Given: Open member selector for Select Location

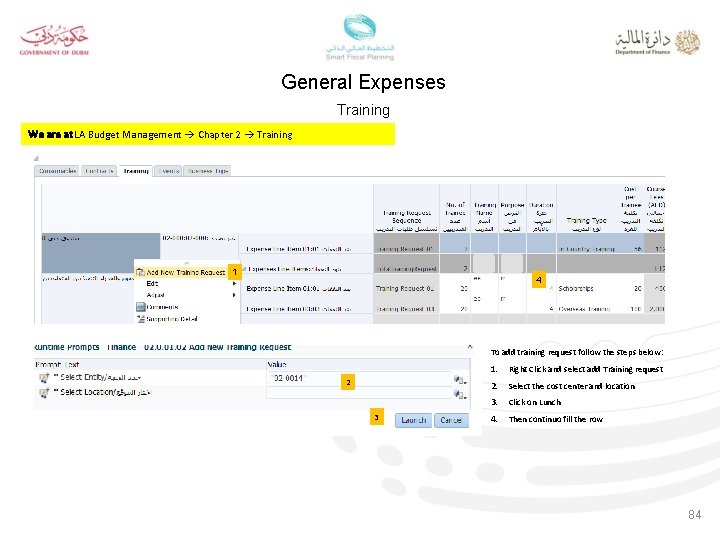Looking at the screenshot, I should [460, 394].
